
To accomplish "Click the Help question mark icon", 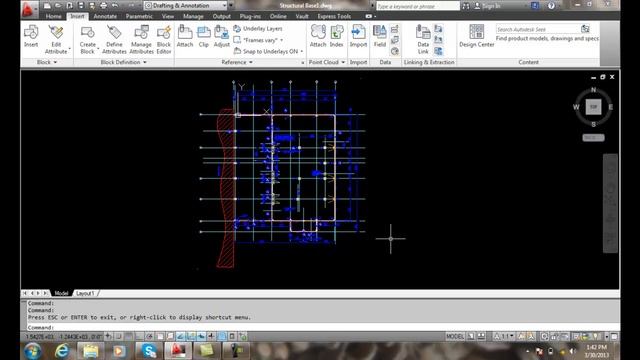I will 551,6.
